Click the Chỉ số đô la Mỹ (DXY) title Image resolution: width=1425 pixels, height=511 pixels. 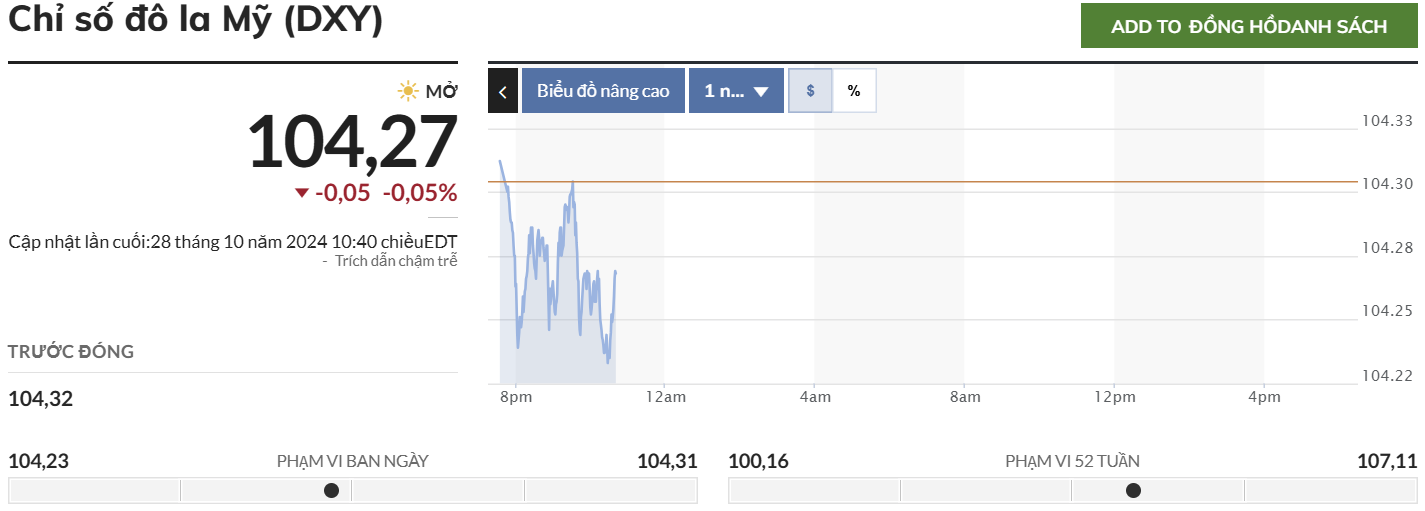[x=196, y=20]
